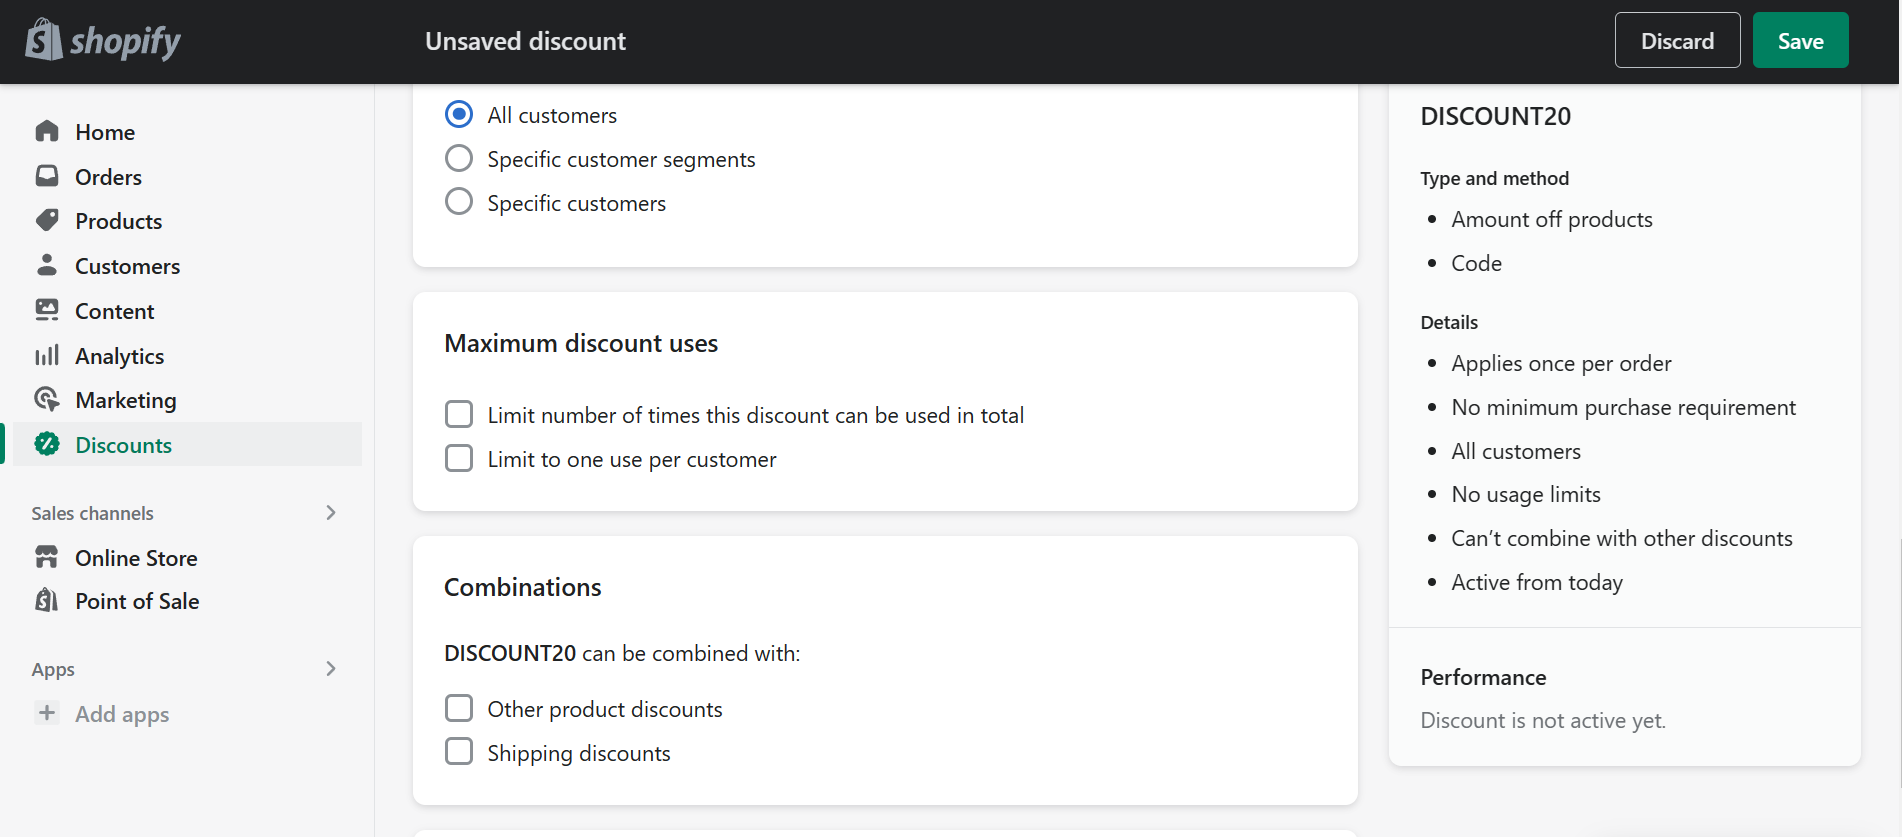Discard the unsaved discount changes
Viewport: 1902px width, 837px height.
1677,40
